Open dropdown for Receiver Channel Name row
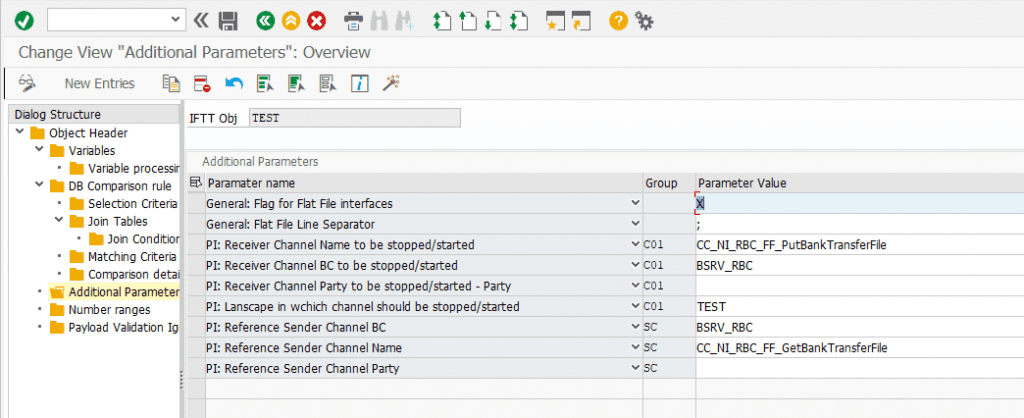1024x418 pixels. click(635, 244)
